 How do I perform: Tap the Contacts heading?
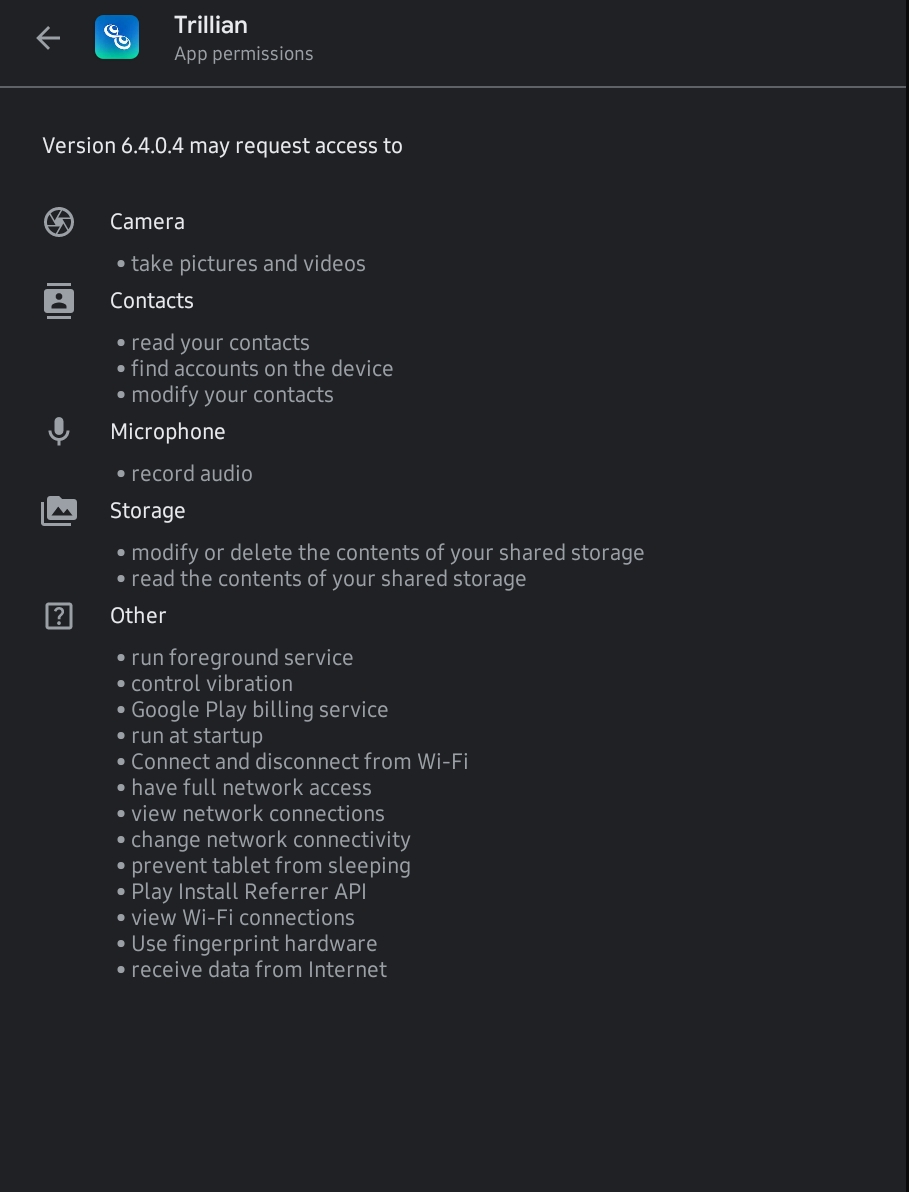(x=152, y=301)
